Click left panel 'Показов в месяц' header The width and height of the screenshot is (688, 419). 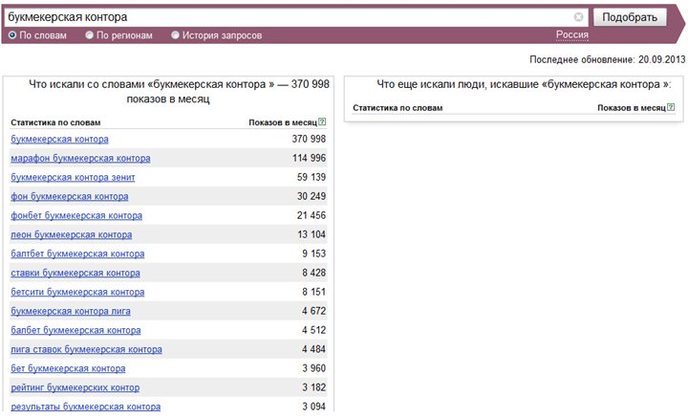(283, 122)
